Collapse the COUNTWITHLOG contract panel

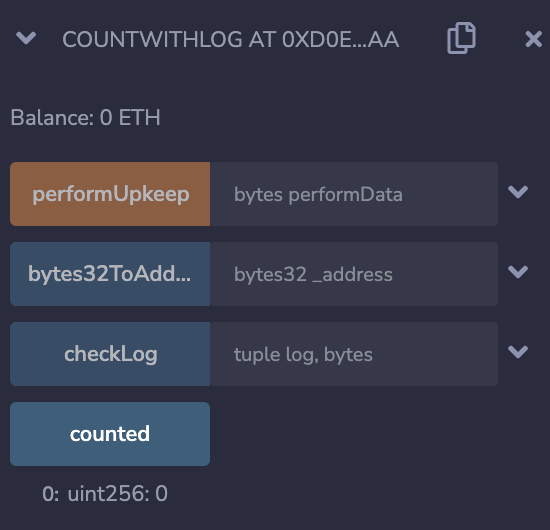click(x=26, y=38)
